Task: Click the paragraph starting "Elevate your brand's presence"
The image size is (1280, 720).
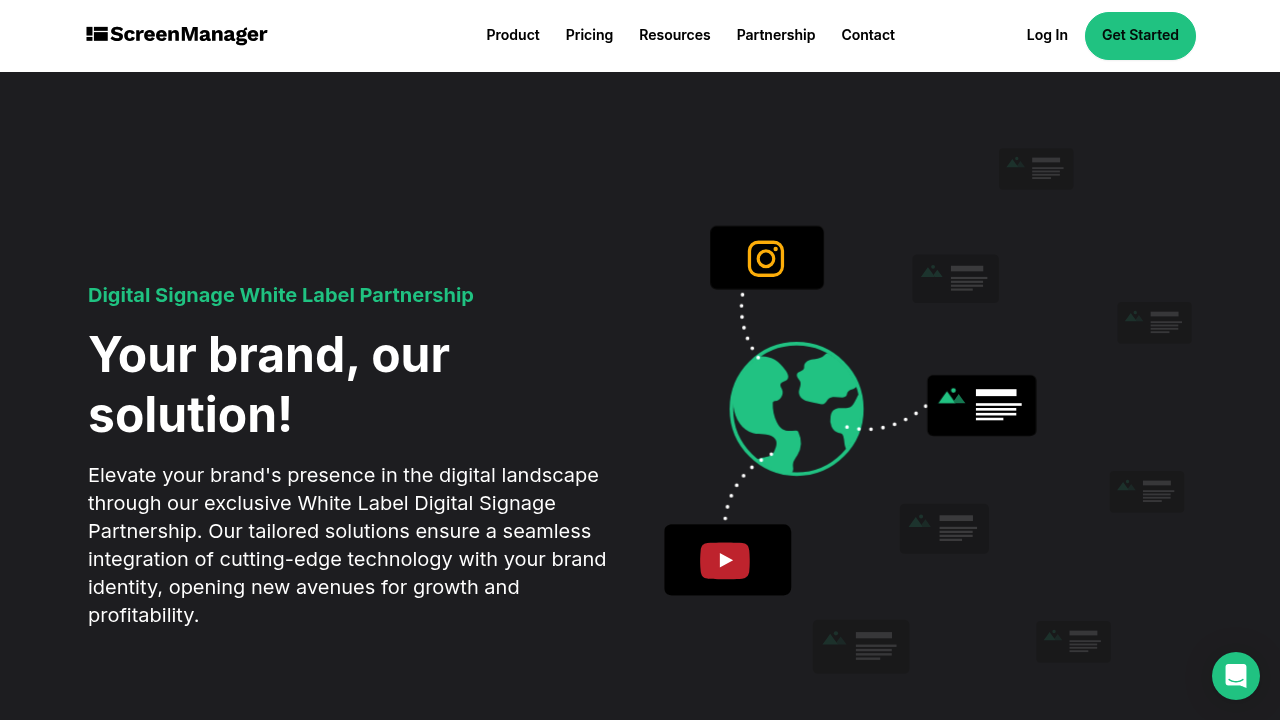Action: [x=347, y=545]
